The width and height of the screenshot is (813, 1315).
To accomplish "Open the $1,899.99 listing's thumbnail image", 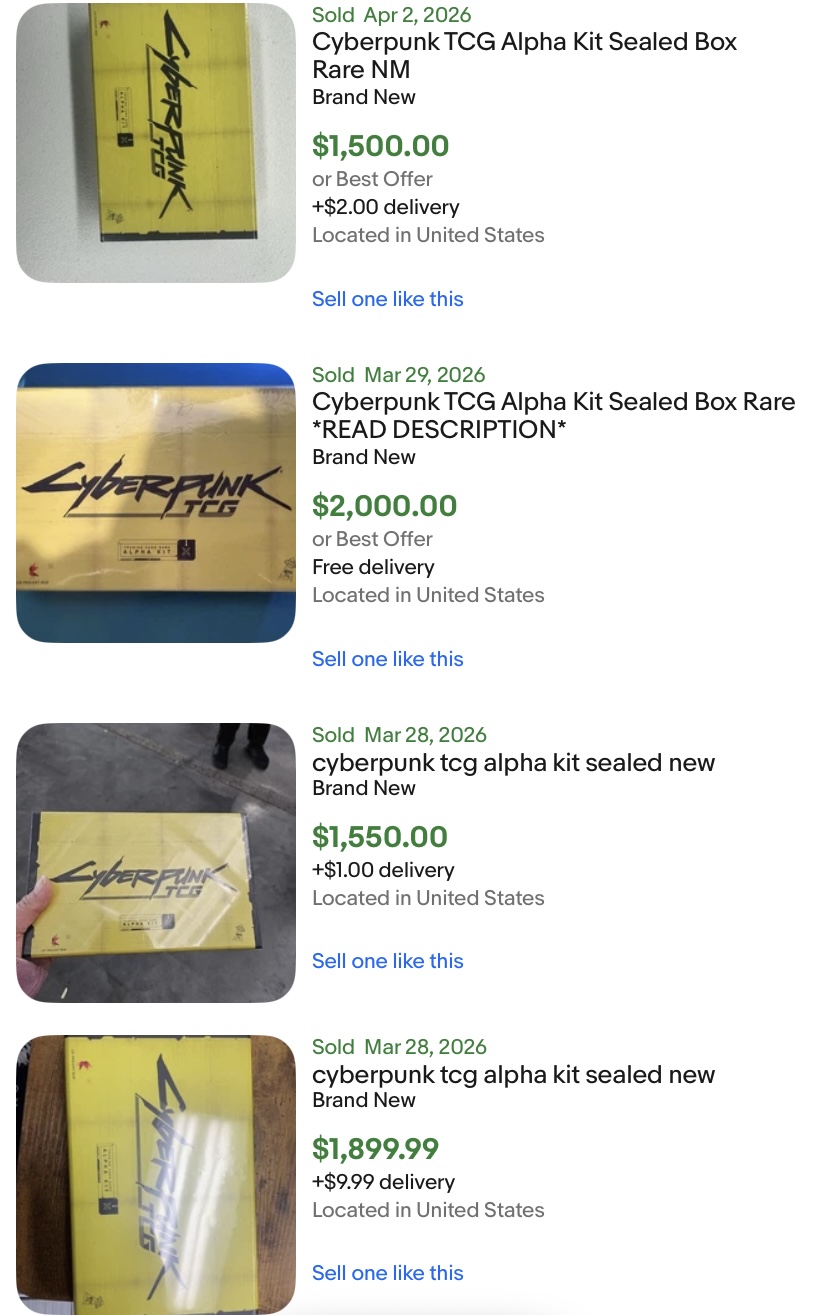I will [x=156, y=1174].
